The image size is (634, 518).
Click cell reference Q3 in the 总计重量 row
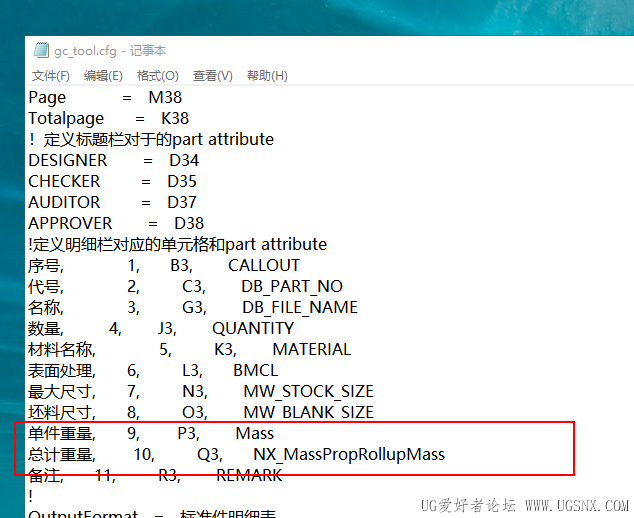click(x=208, y=455)
